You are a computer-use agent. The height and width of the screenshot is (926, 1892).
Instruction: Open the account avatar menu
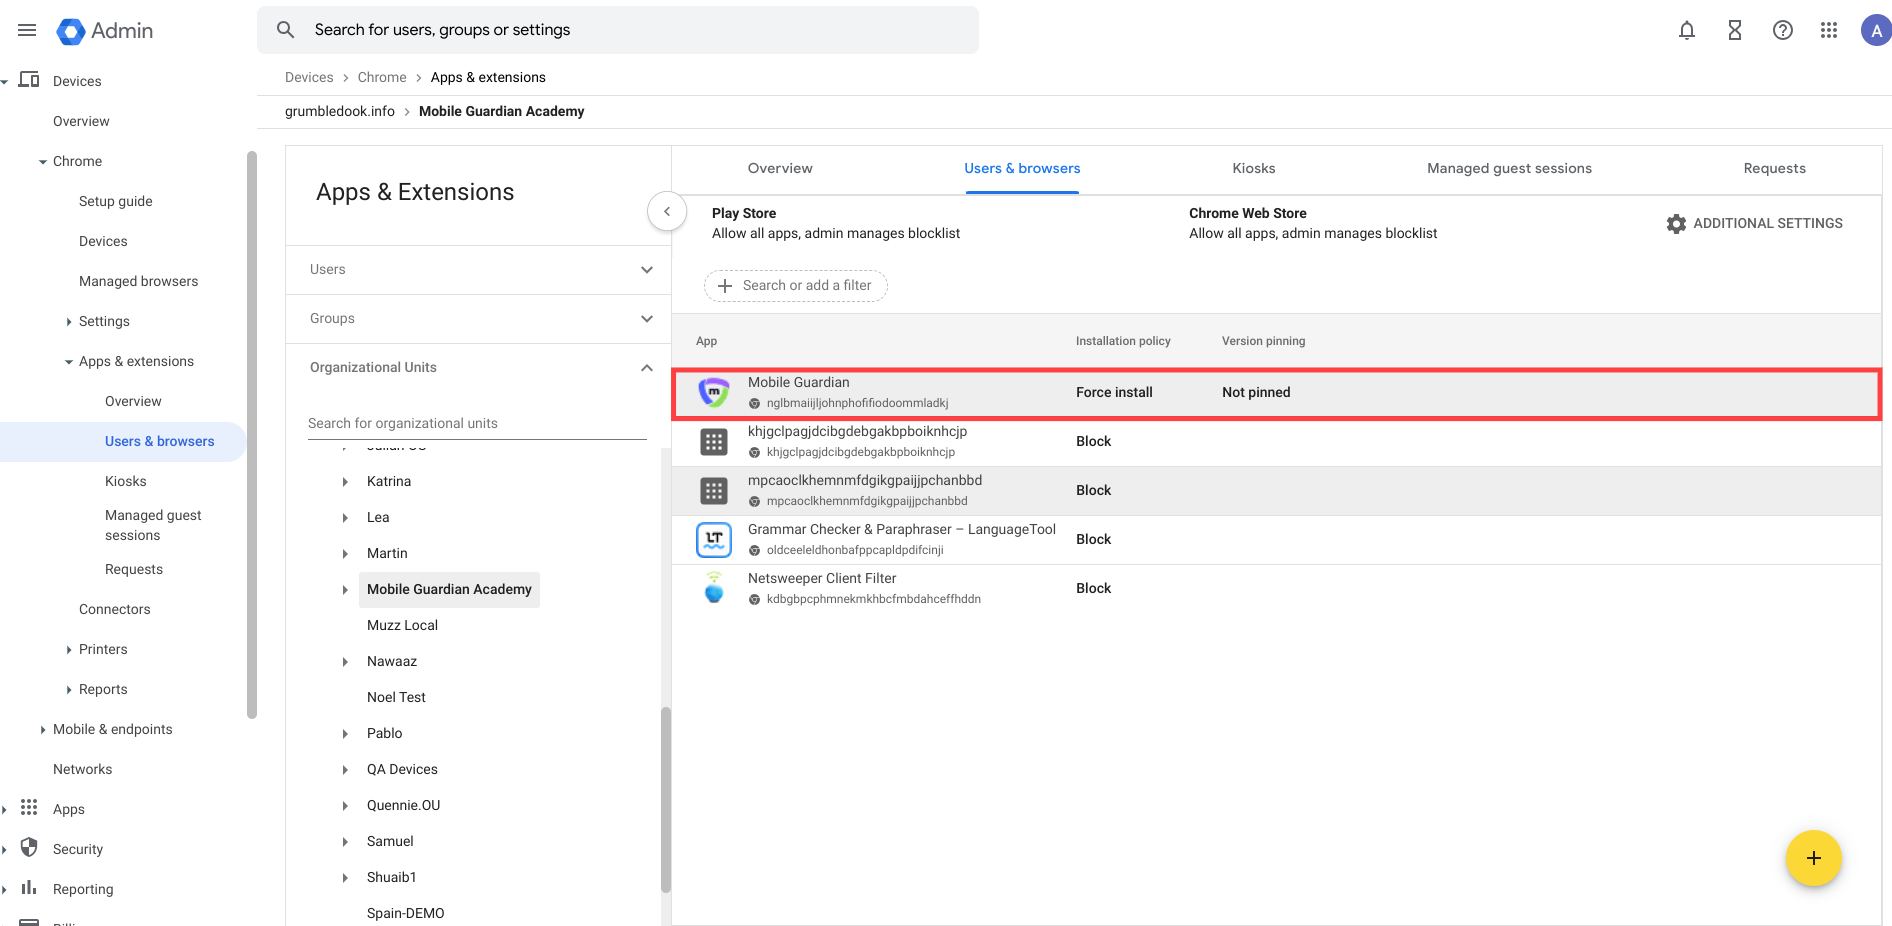[1875, 30]
